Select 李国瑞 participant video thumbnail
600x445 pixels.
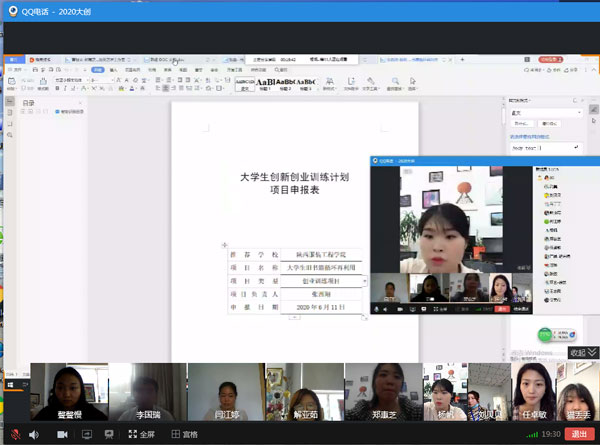[x=147, y=392]
